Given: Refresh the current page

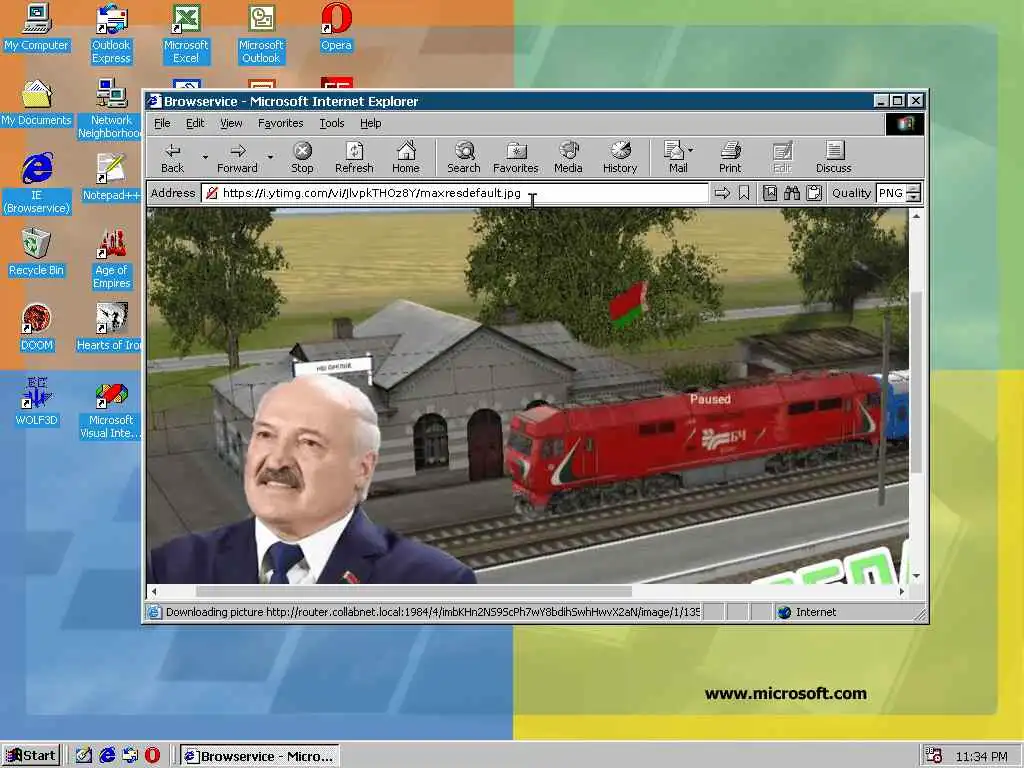Looking at the screenshot, I should [354, 157].
